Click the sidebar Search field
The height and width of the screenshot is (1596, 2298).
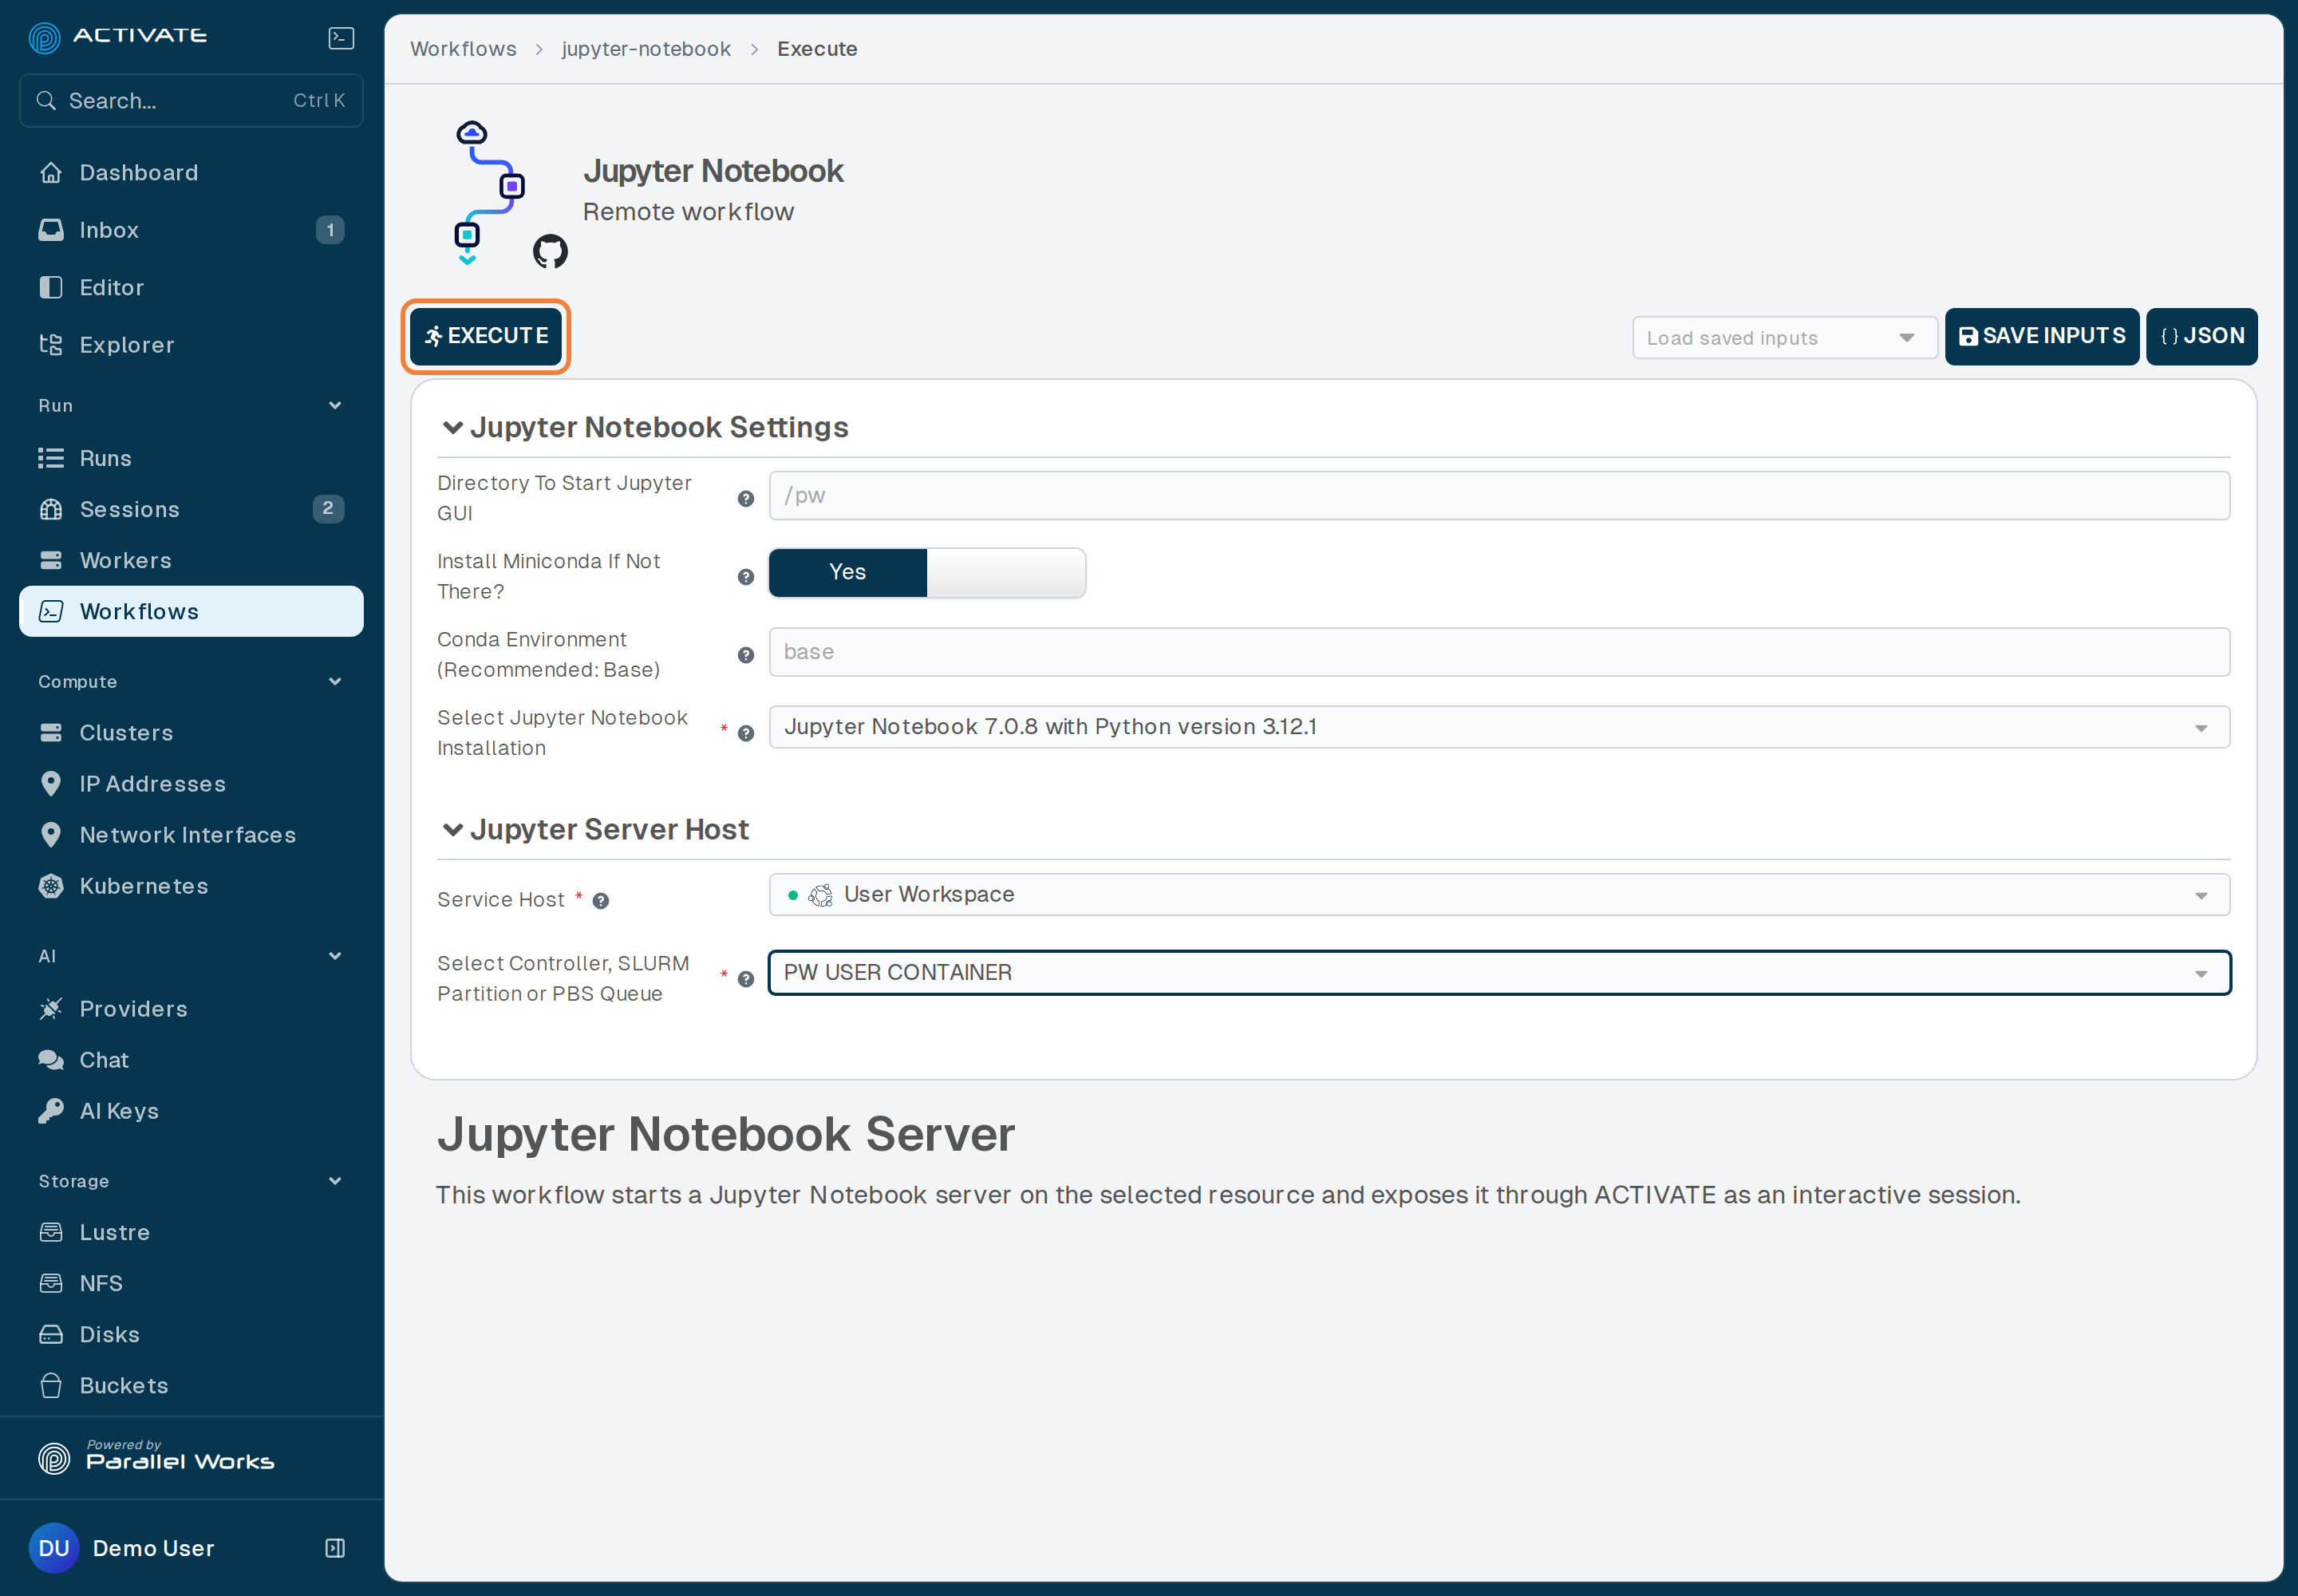[191, 101]
